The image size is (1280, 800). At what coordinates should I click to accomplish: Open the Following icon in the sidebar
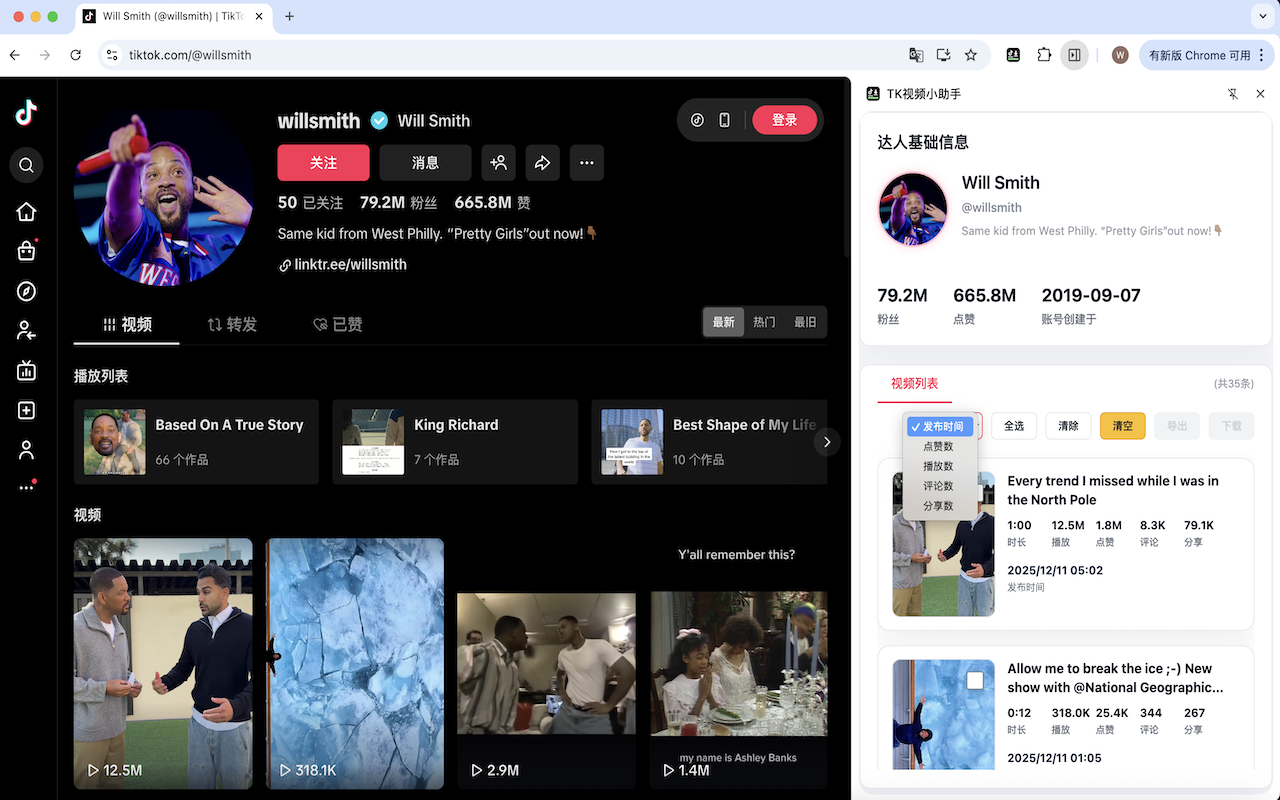(x=27, y=331)
